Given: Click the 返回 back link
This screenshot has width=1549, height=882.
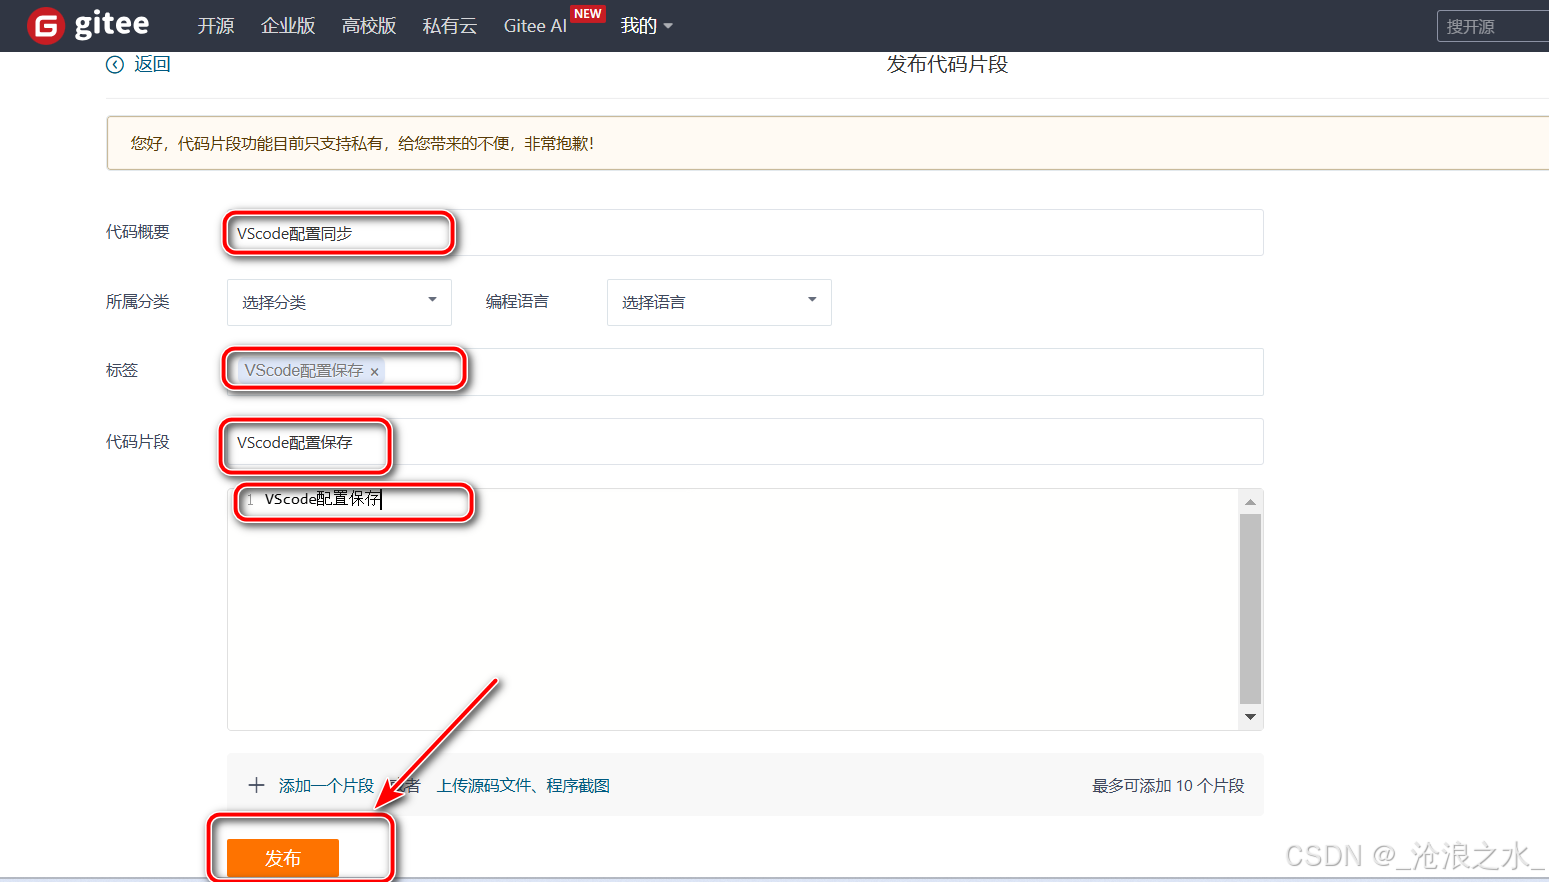Looking at the screenshot, I should pos(148,63).
